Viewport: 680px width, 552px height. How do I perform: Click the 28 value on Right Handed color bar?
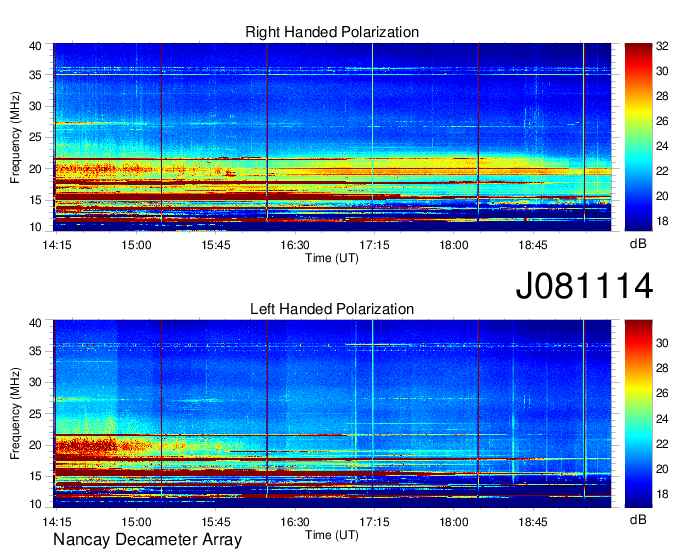662,96
